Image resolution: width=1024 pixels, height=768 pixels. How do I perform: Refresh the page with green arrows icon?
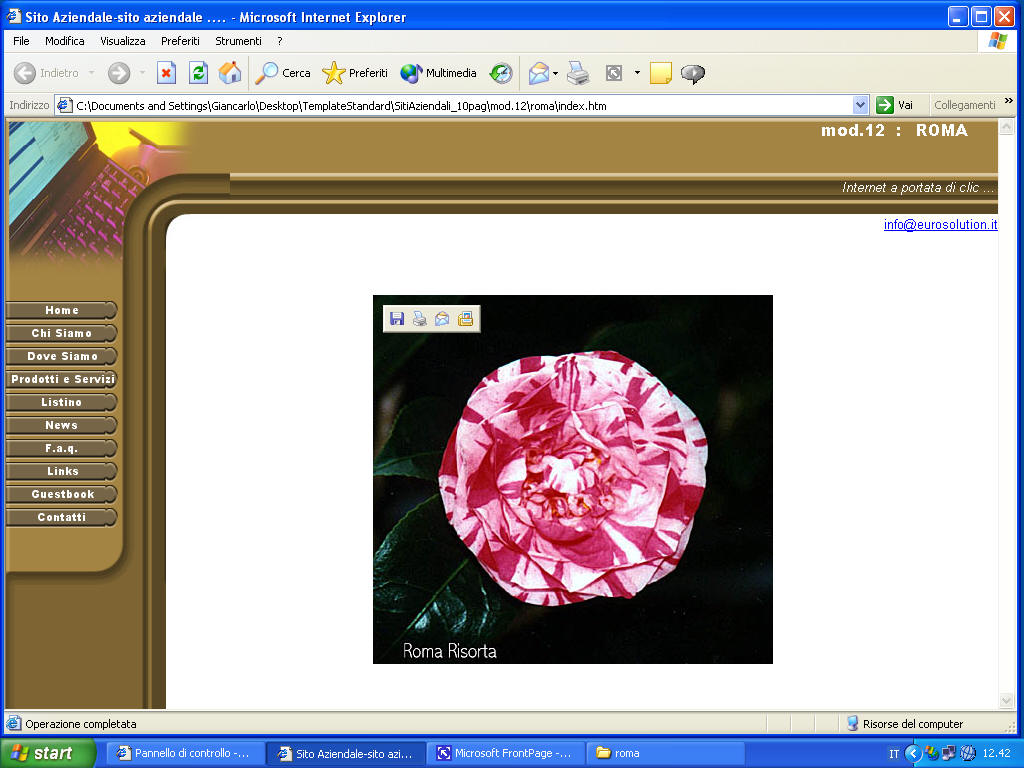click(x=199, y=73)
